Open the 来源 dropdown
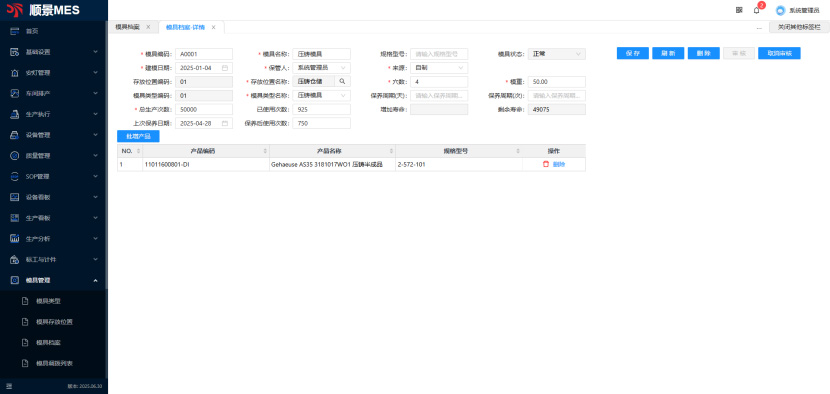Image resolution: width=830 pixels, height=394 pixels. click(439, 68)
